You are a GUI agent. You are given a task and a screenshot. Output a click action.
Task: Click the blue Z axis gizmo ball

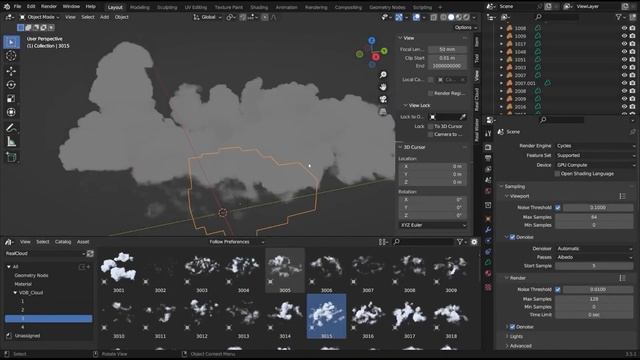[371, 40]
